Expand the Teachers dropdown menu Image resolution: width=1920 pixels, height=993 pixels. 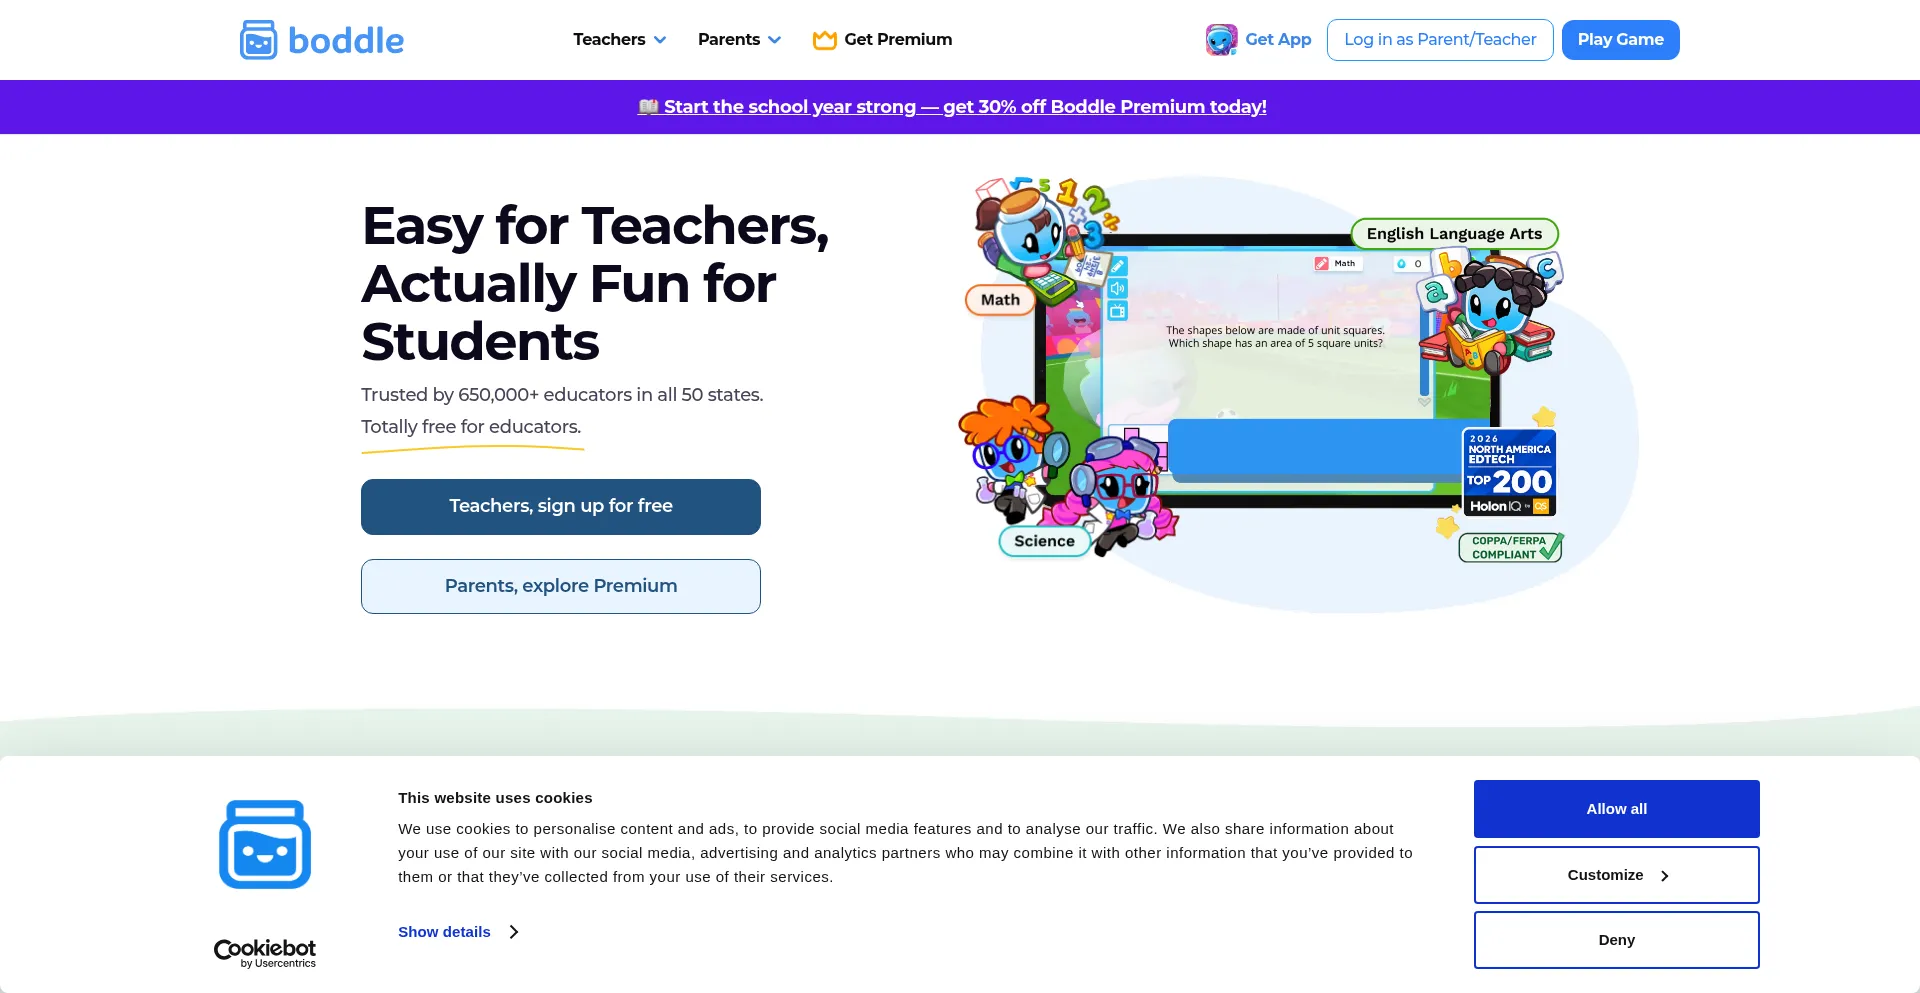pyautogui.click(x=620, y=40)
